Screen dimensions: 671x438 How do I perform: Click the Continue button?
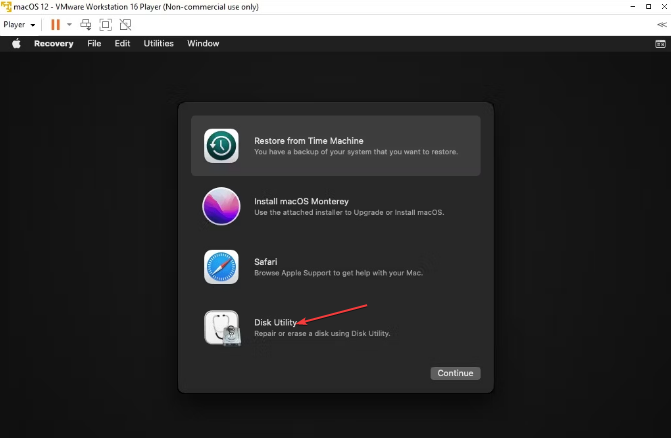point(455,373)
